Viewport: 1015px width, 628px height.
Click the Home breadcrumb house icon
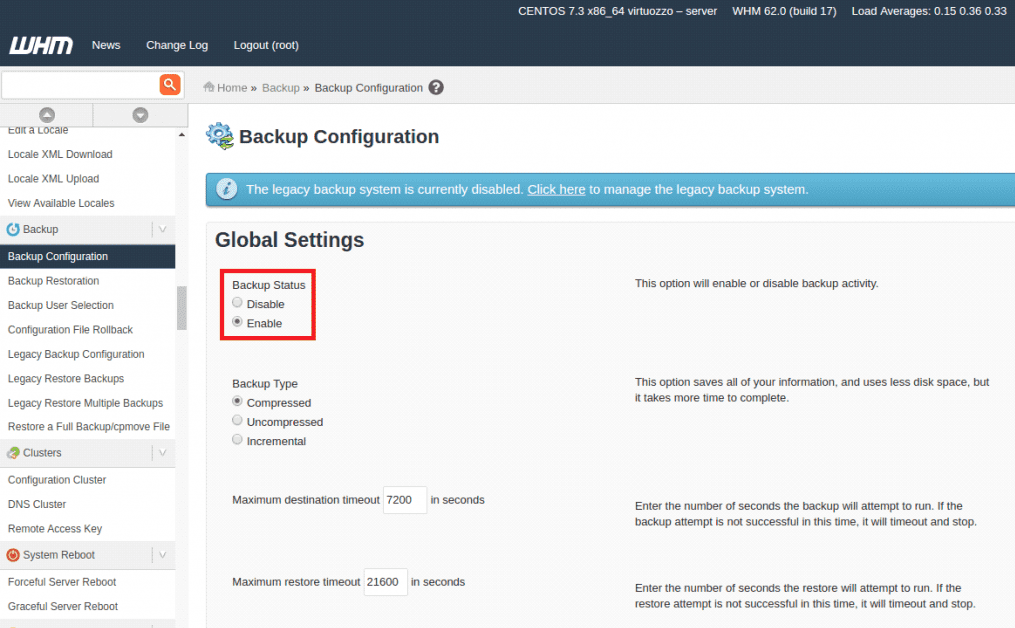[x=208, y=87]
